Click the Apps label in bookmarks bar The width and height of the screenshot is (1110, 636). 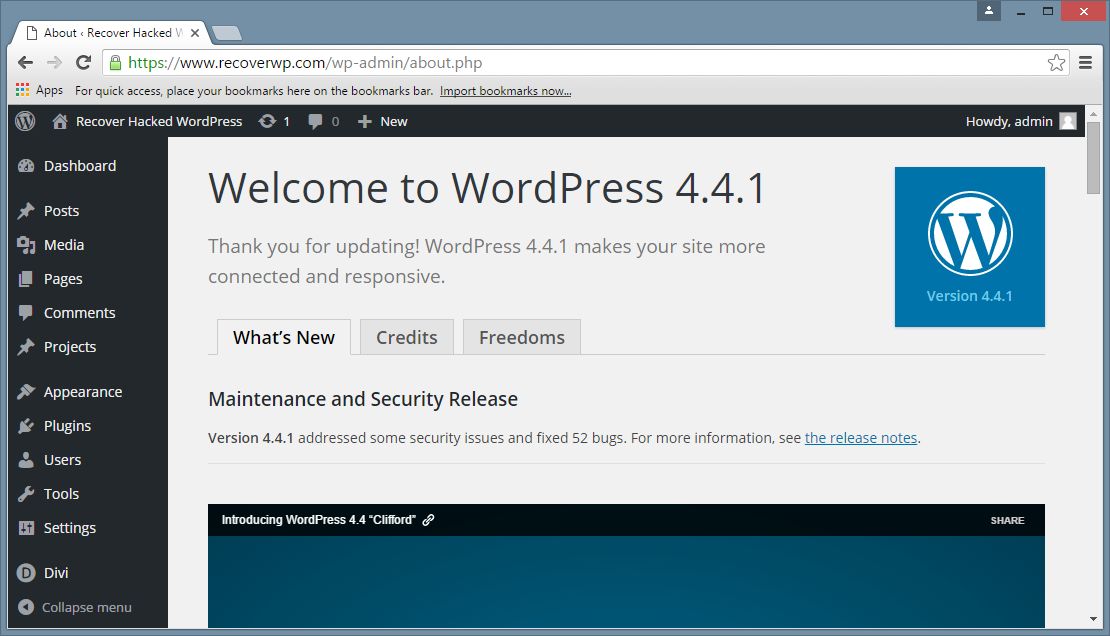(x=50, y=91)
